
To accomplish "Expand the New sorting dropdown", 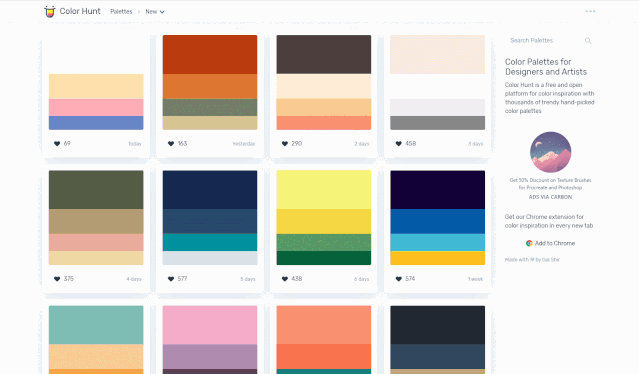I will click(x=155, y=12).
